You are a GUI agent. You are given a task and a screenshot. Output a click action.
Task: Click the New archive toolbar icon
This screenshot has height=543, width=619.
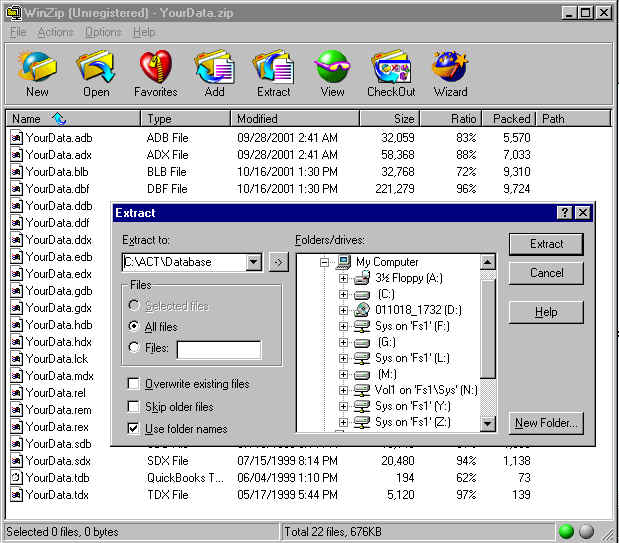37,66
